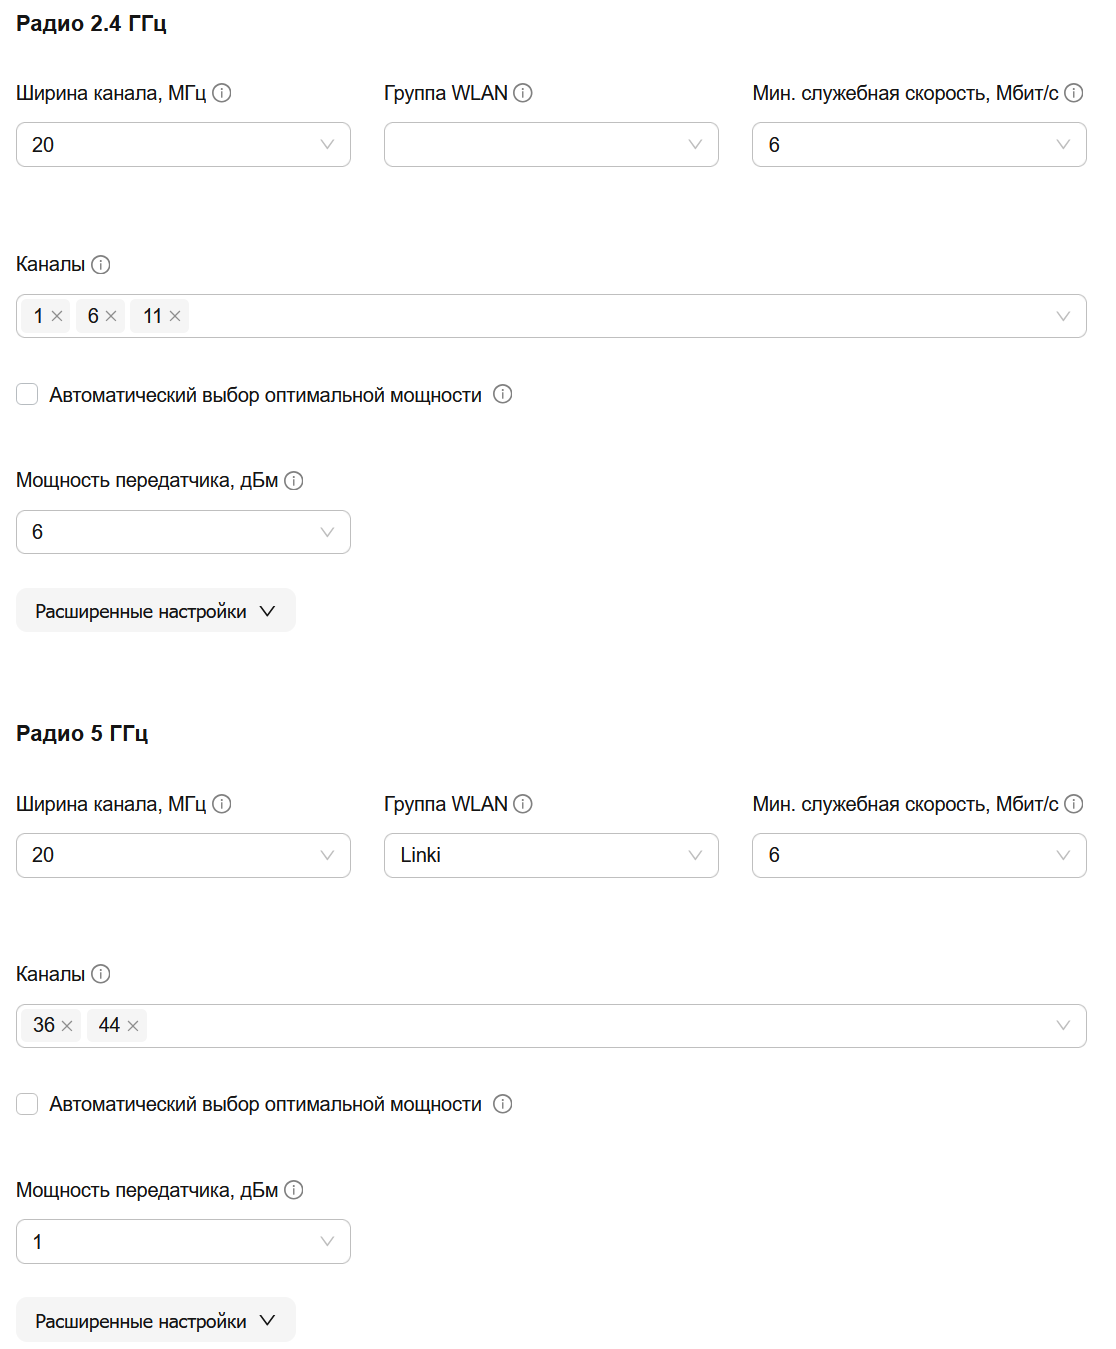Remove channel 11 tag from 2.4 GHz channels
The height and width of the screenshot is (1349, 1116).
[175, 316]
